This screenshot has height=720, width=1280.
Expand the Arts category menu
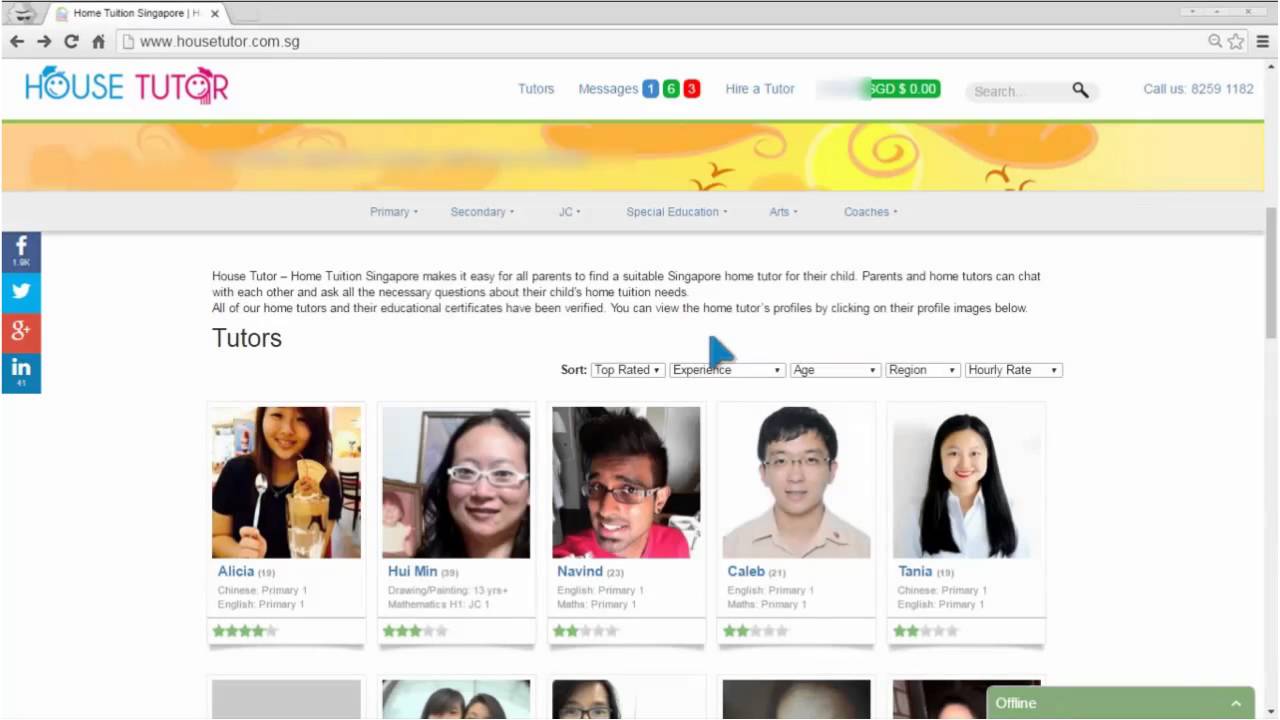click(783, 212)
